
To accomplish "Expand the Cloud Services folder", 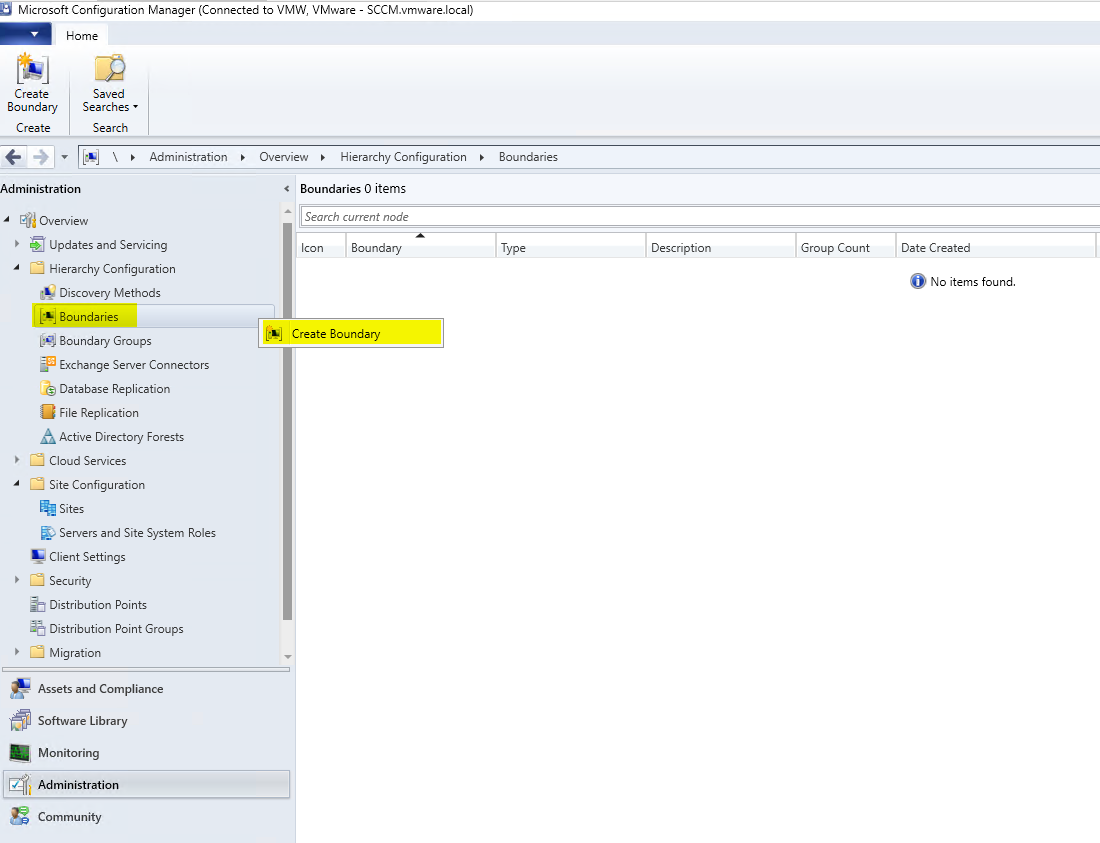I will [17, 461].
